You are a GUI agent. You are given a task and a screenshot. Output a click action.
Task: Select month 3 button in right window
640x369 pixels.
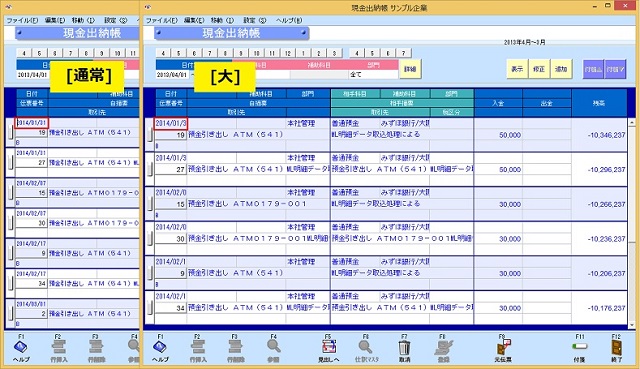tap(335, 53)
